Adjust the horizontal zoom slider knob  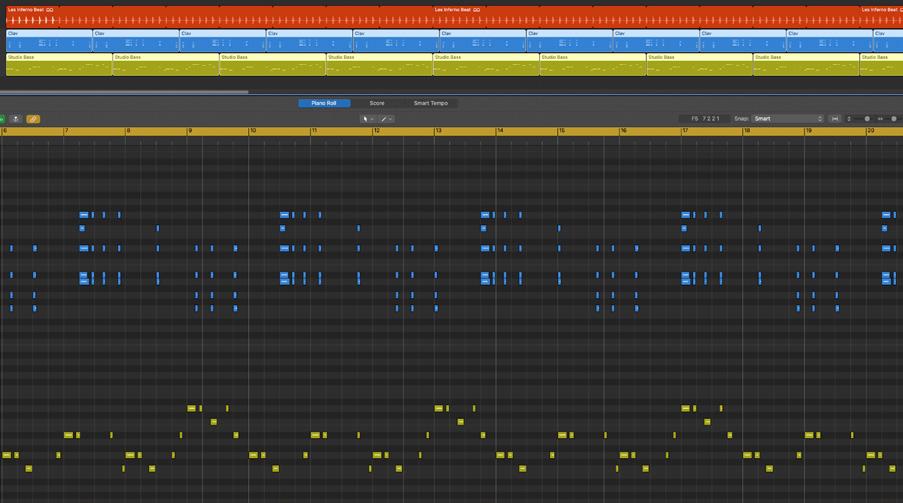tap(894, 119)
